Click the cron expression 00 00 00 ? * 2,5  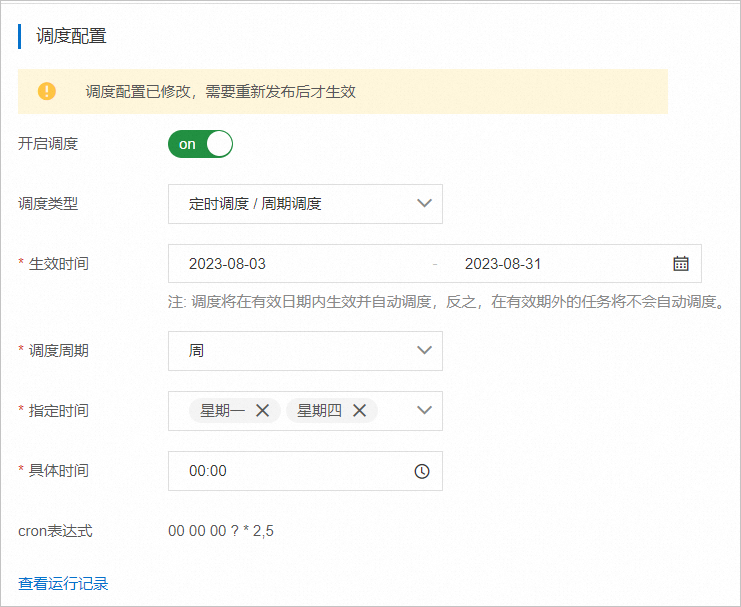221,531
